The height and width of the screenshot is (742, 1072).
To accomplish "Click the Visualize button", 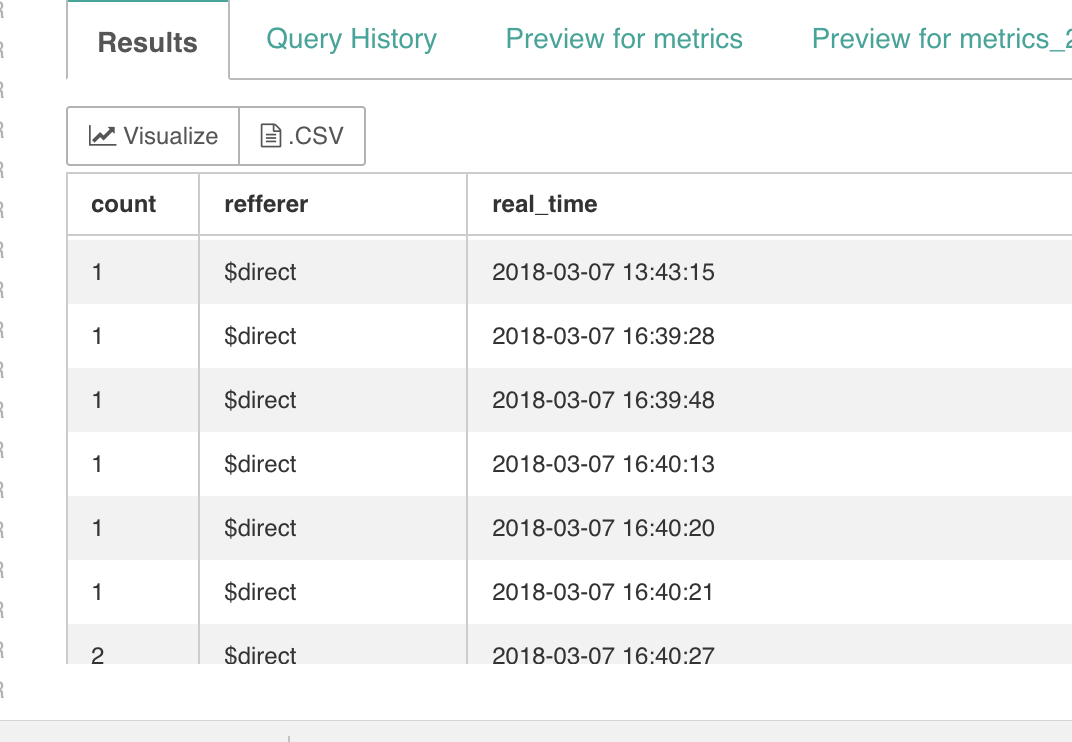I will click(151, 136).
